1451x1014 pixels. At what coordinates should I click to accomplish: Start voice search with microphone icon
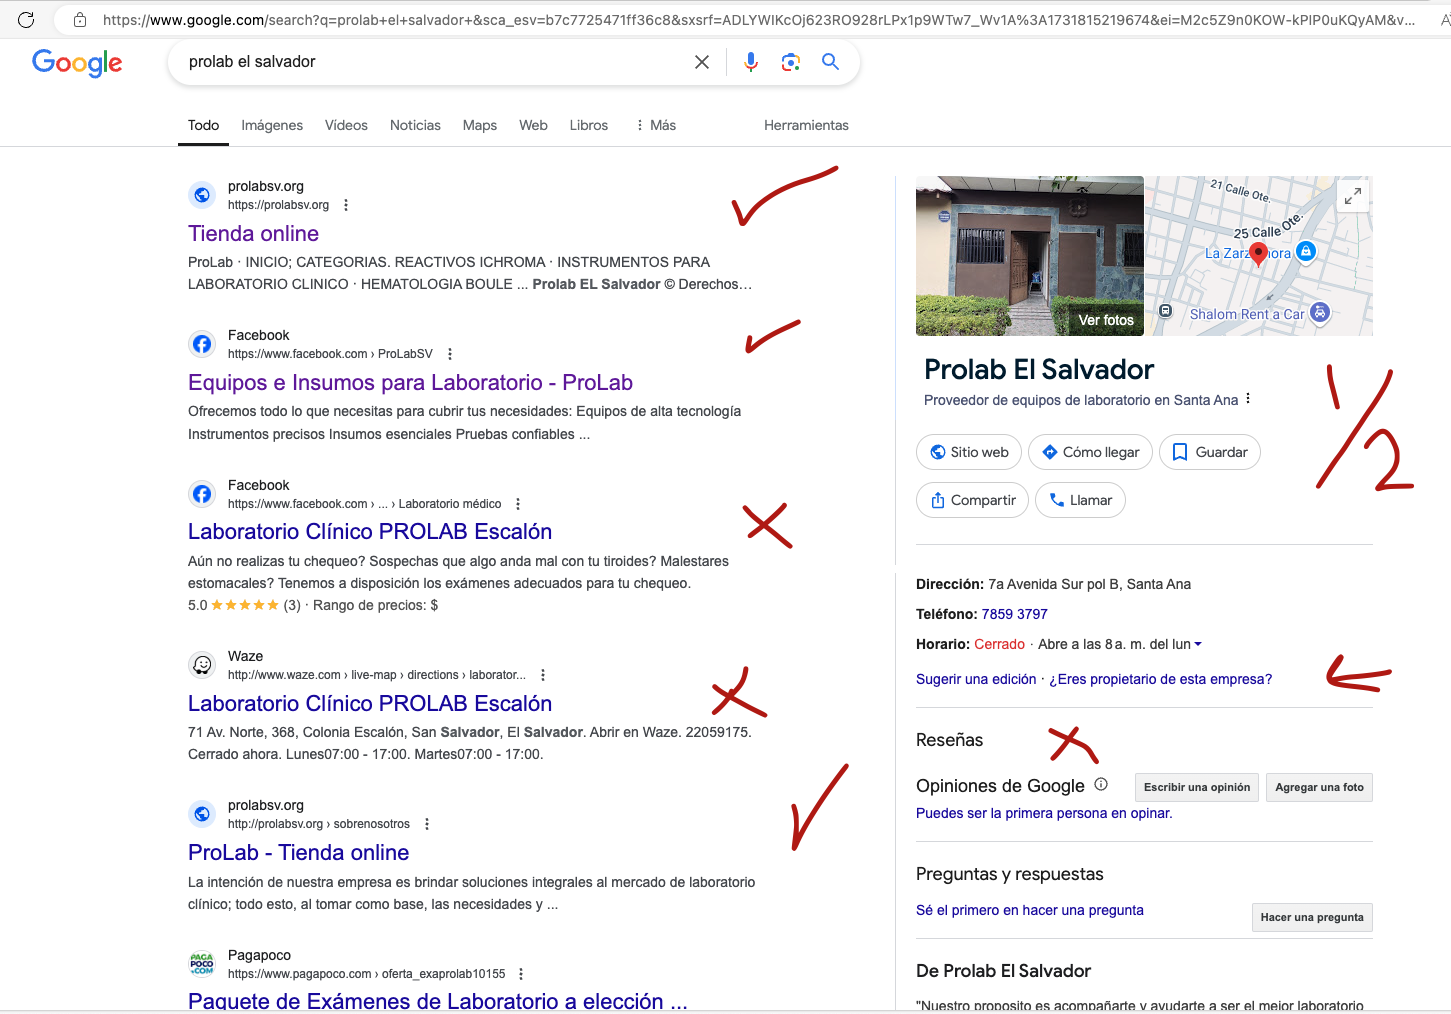(x=751, y=62)
